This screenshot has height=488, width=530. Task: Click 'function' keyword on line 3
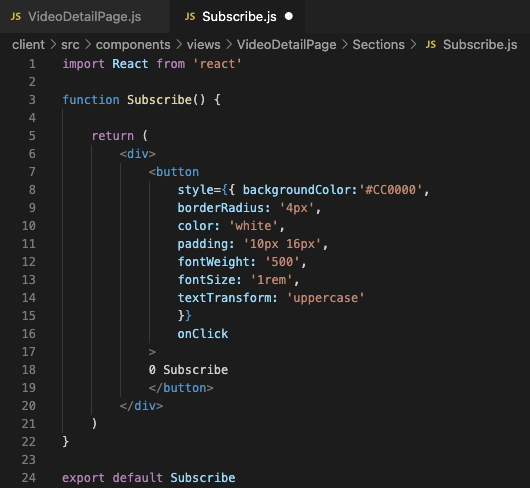click(91, 100)
